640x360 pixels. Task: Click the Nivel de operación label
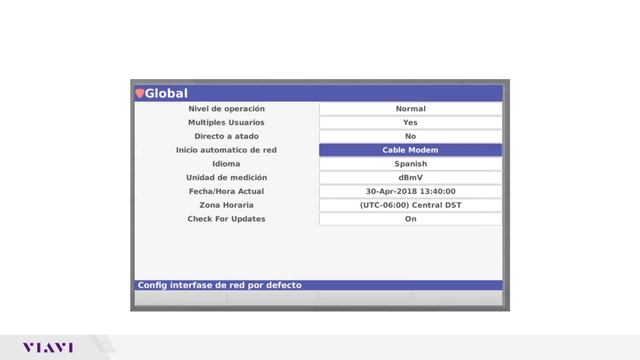(x=227, y=109)
